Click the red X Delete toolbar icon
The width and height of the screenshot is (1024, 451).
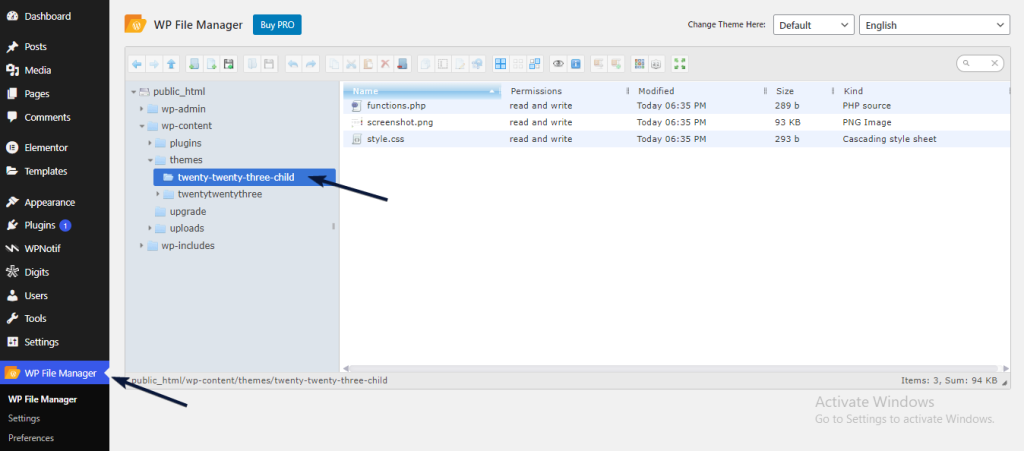385,64
